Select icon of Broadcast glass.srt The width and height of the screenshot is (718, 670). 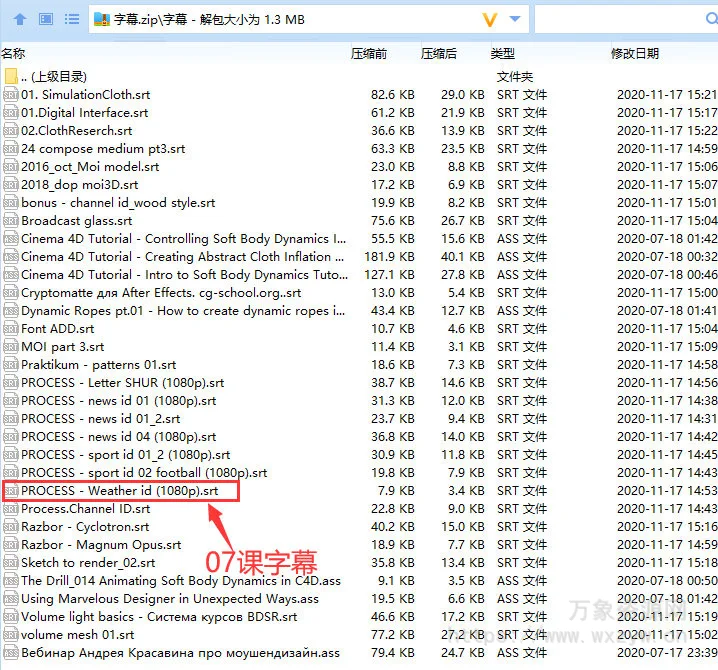(x=11, y=221)
